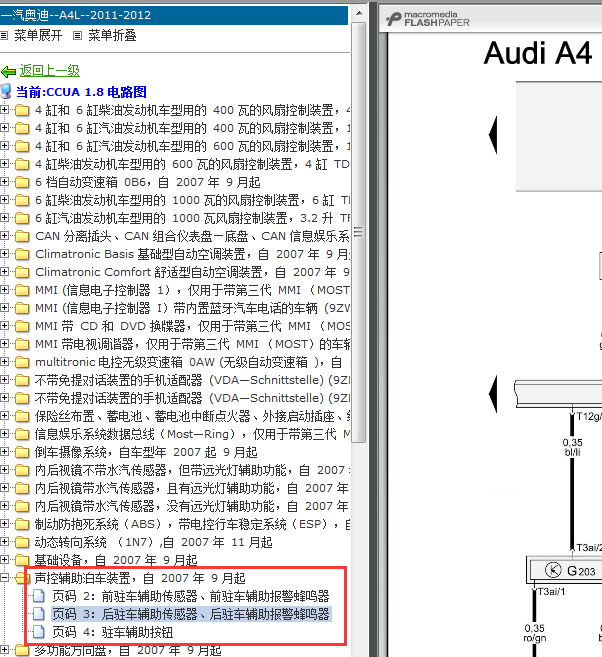Expand the Climatronic Basis folder node
Image resolution: width=602 pixels, height=657 pixels.
coord(4,254)
